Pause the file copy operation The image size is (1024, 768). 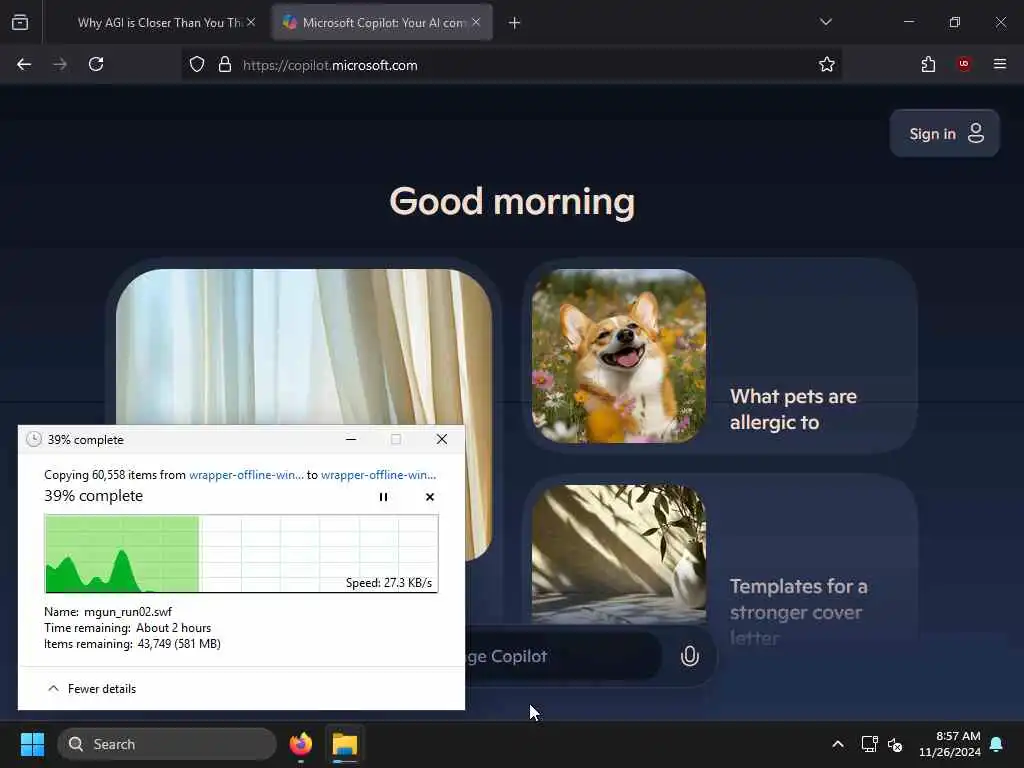383,497
